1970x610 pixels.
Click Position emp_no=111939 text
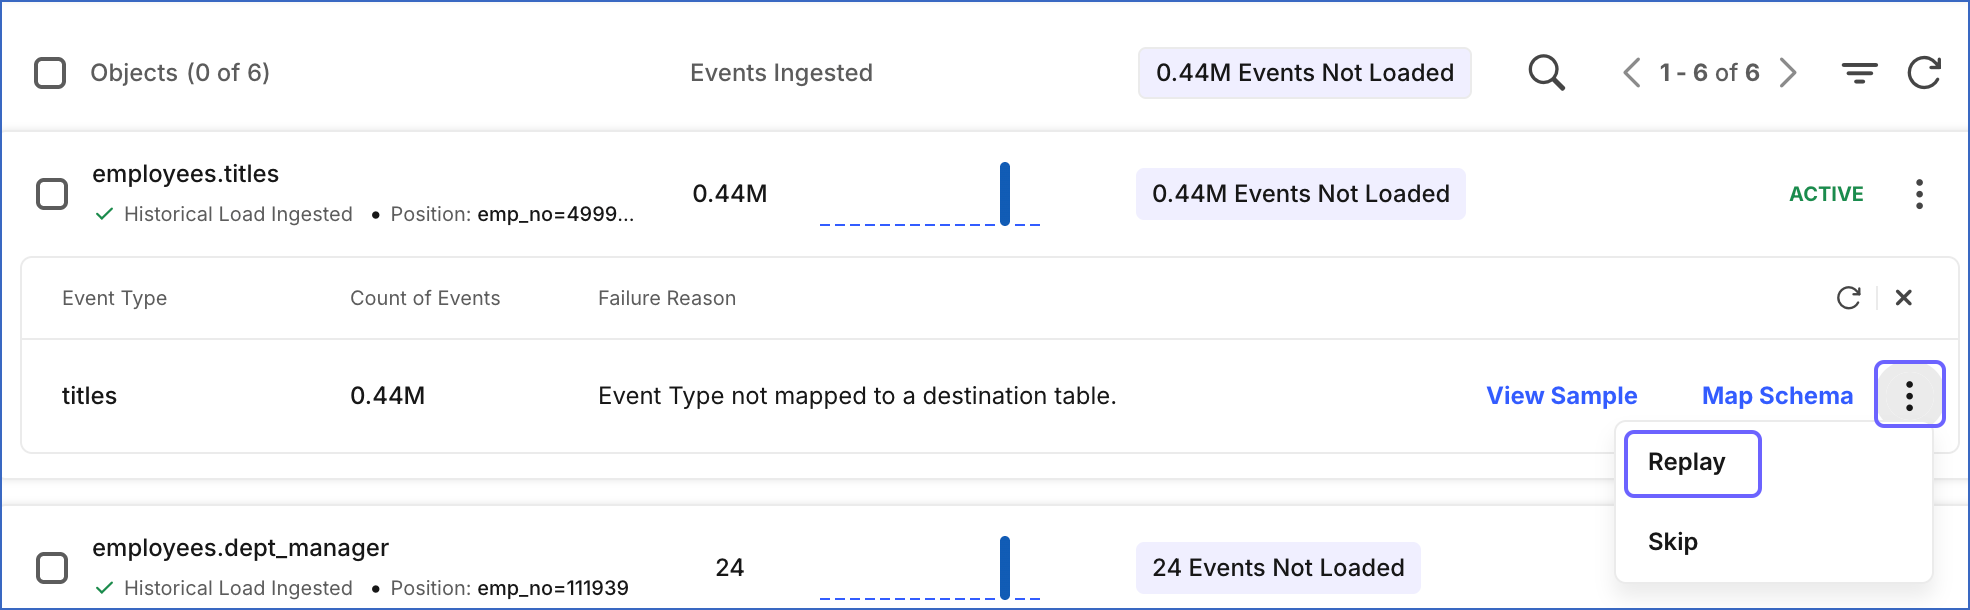509,588
